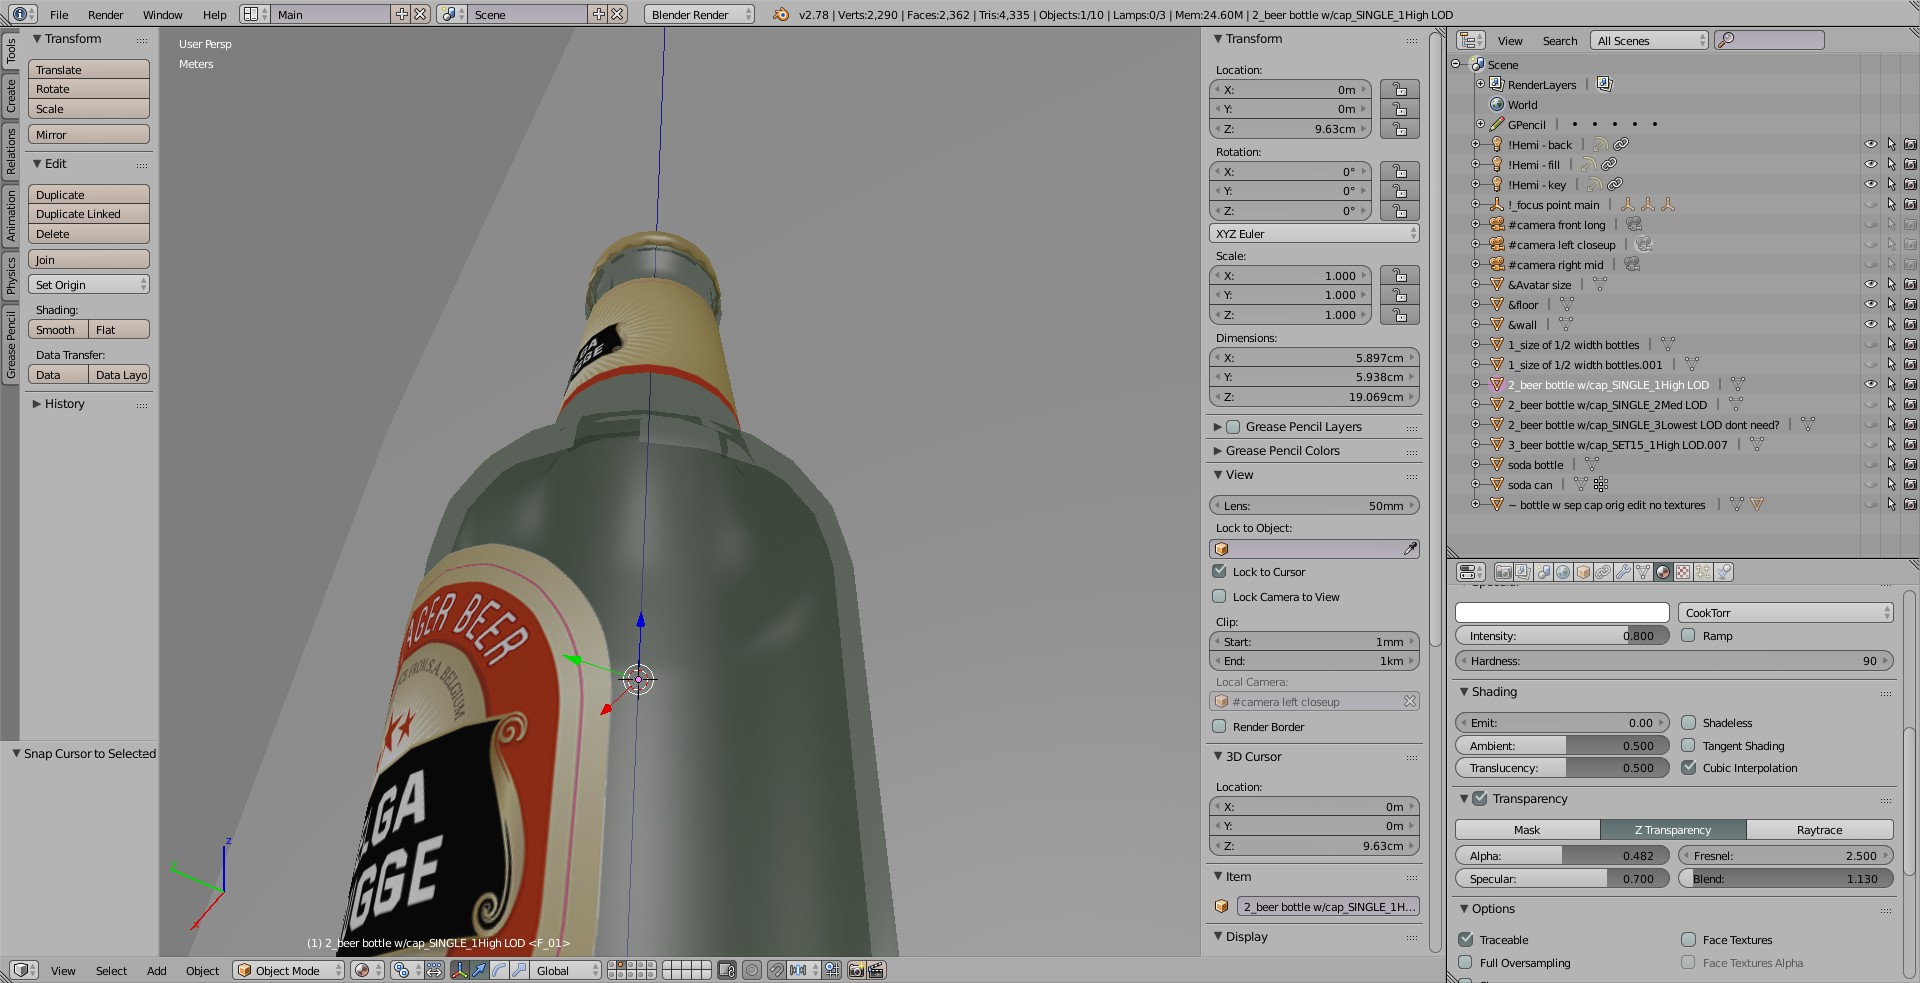
Task: Open the Help menu
Action: [214, 15]
